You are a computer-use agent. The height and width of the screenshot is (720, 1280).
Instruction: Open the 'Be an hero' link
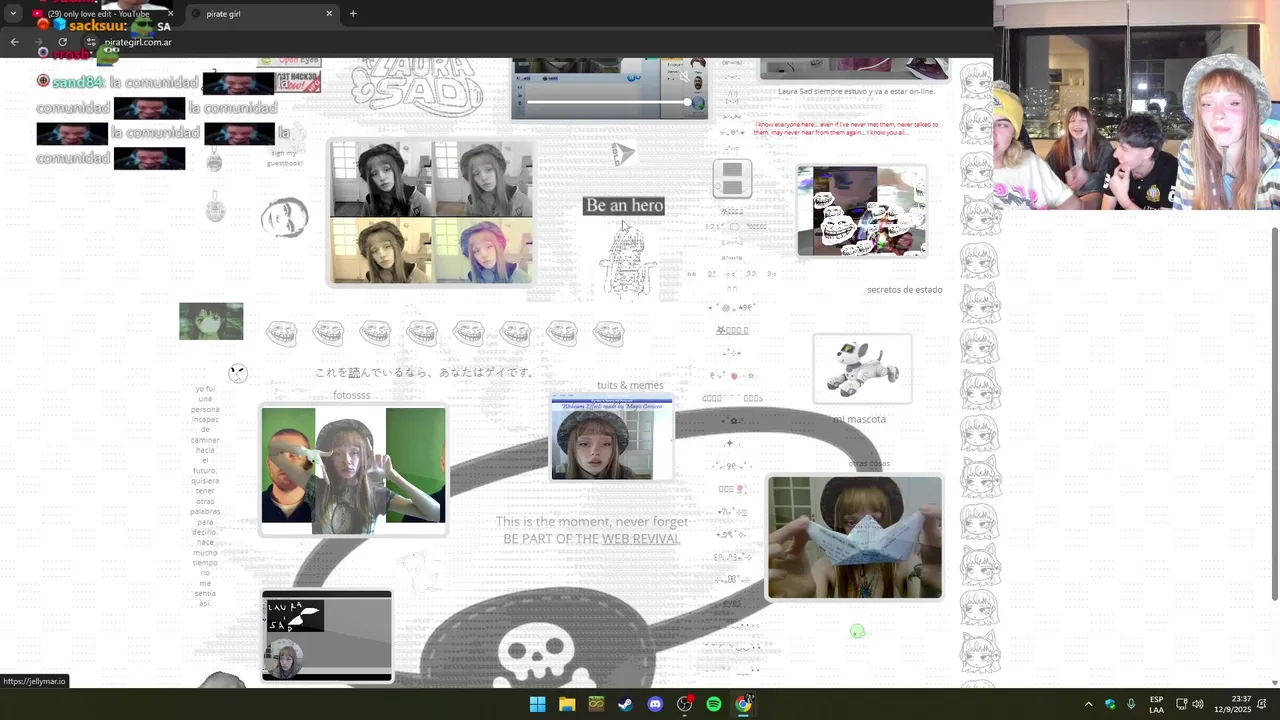[624, 205]
